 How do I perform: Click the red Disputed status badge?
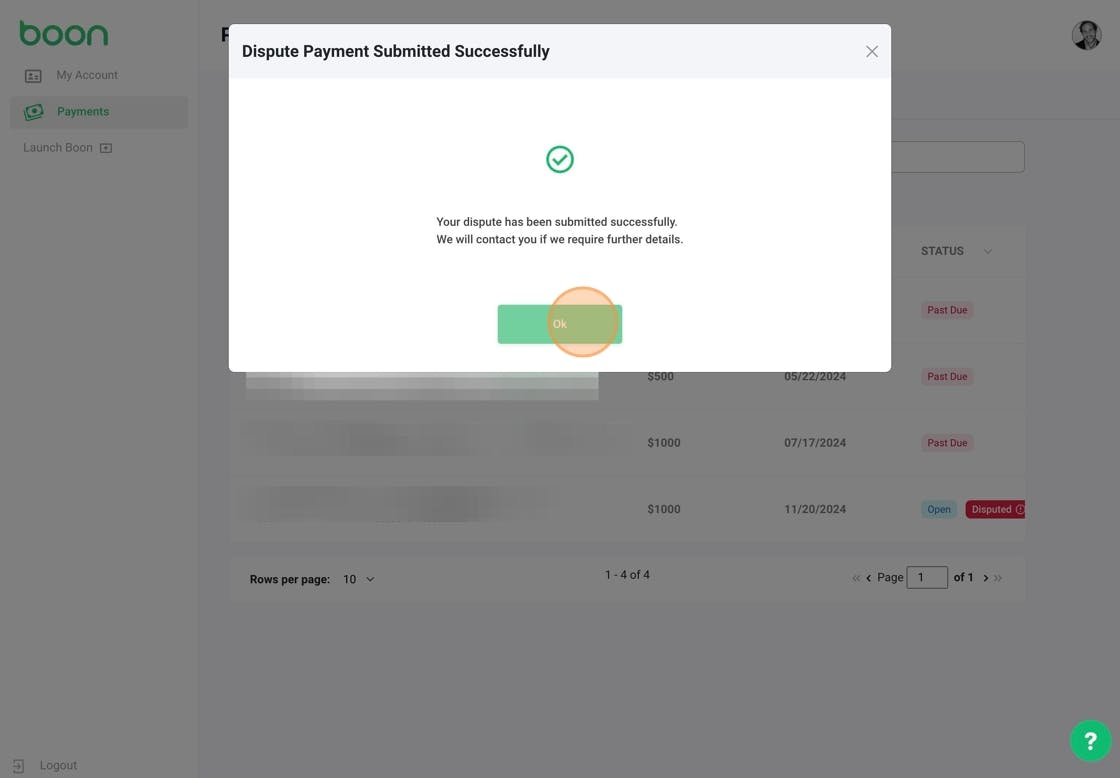[x=995, y=509]
